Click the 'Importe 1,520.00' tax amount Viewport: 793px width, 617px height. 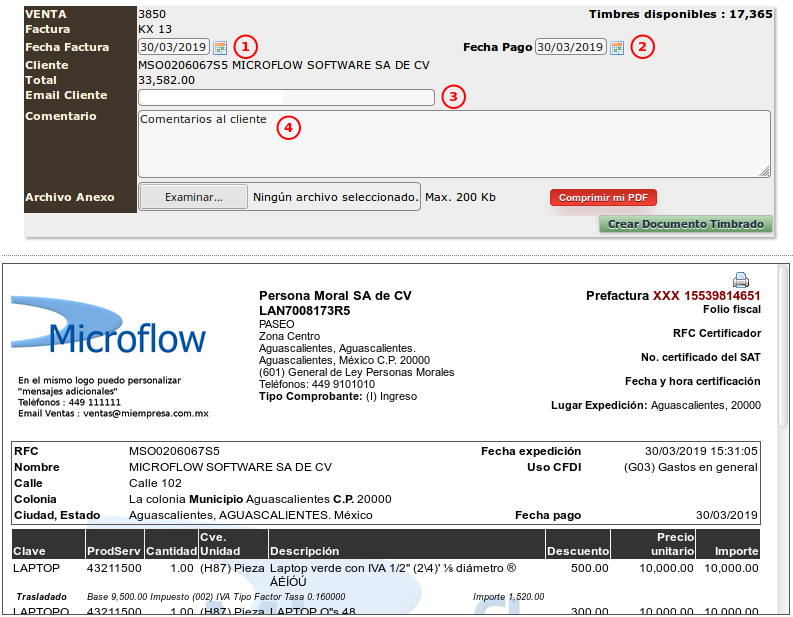[x=509, y=597]
